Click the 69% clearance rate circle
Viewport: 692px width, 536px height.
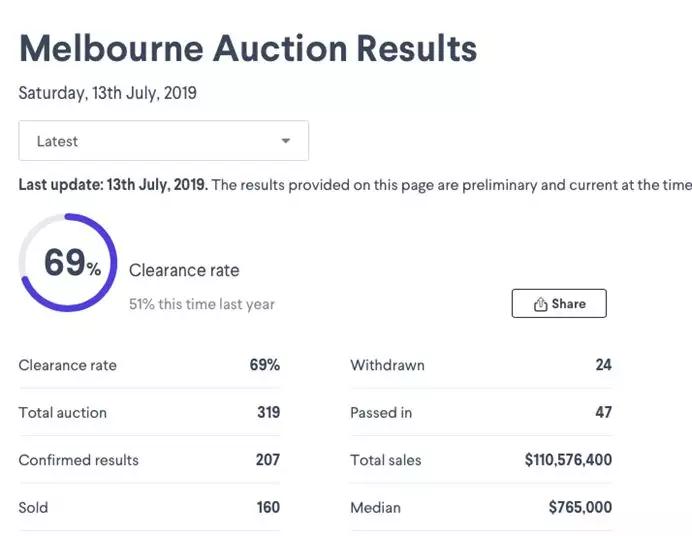click(x=68, y=263)
